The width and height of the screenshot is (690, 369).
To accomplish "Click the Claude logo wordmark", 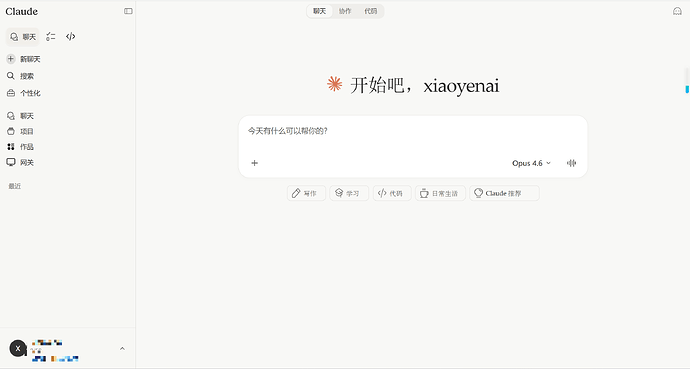I will point(22,11).
